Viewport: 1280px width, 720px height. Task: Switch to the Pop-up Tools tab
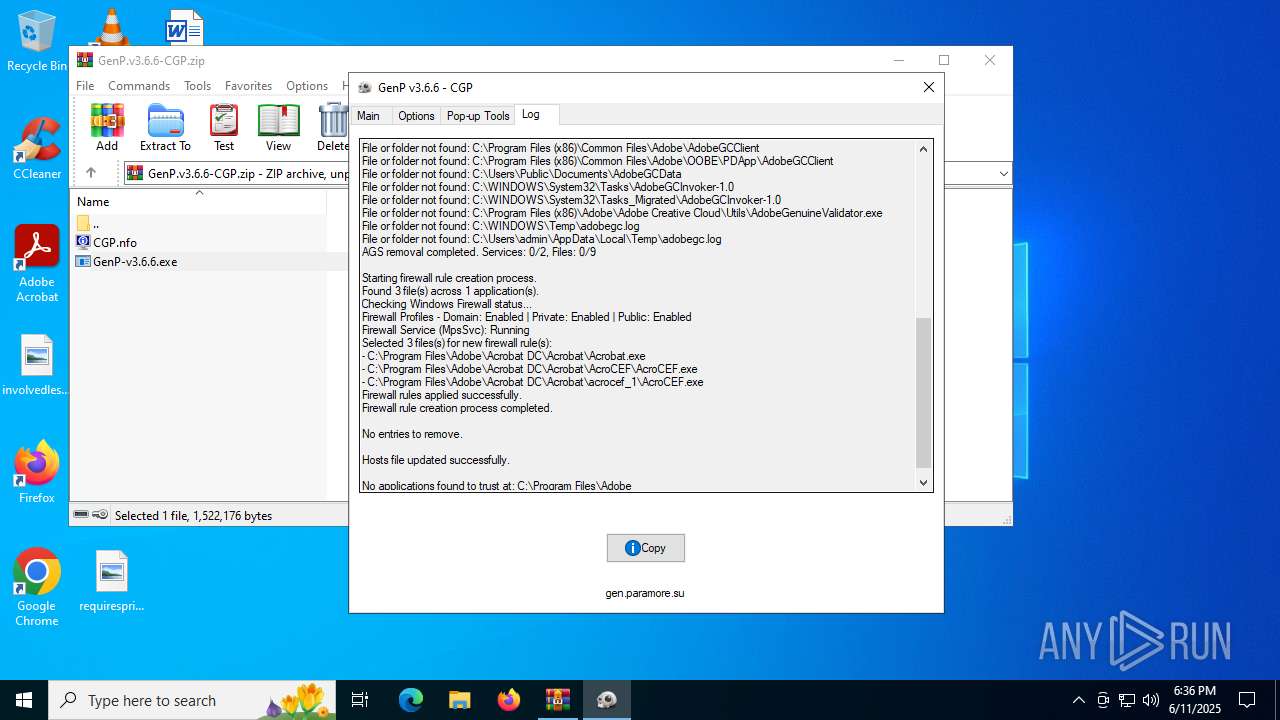point(478,116)
